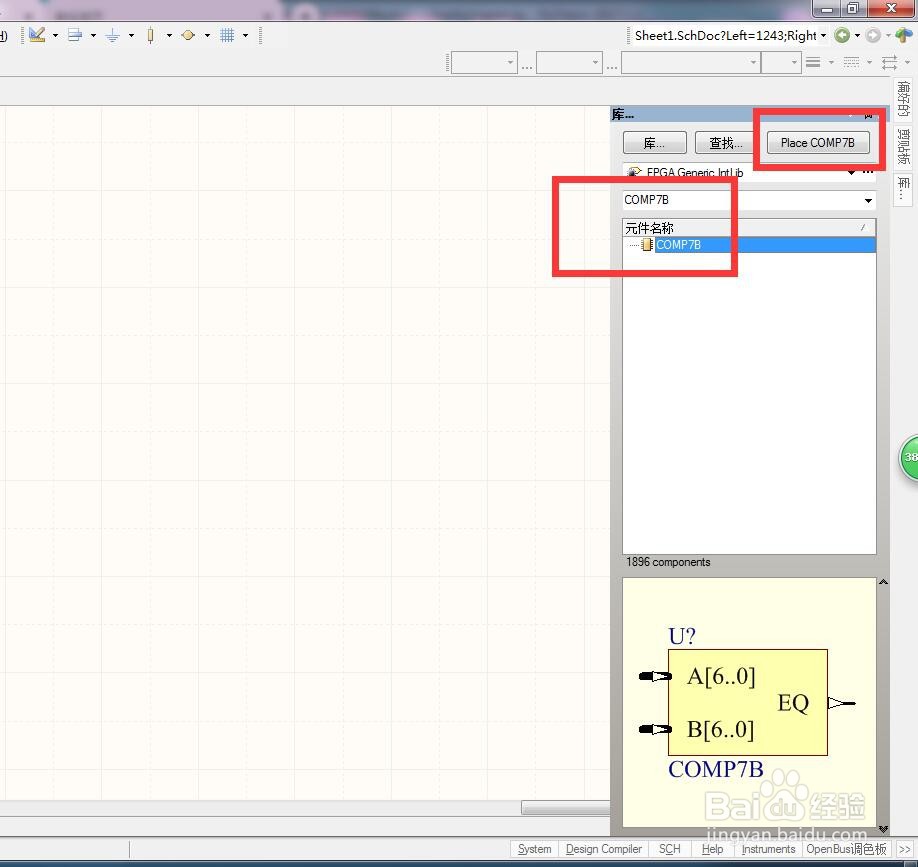Click the OpenBus调色板 status bar button

[847, 849]
